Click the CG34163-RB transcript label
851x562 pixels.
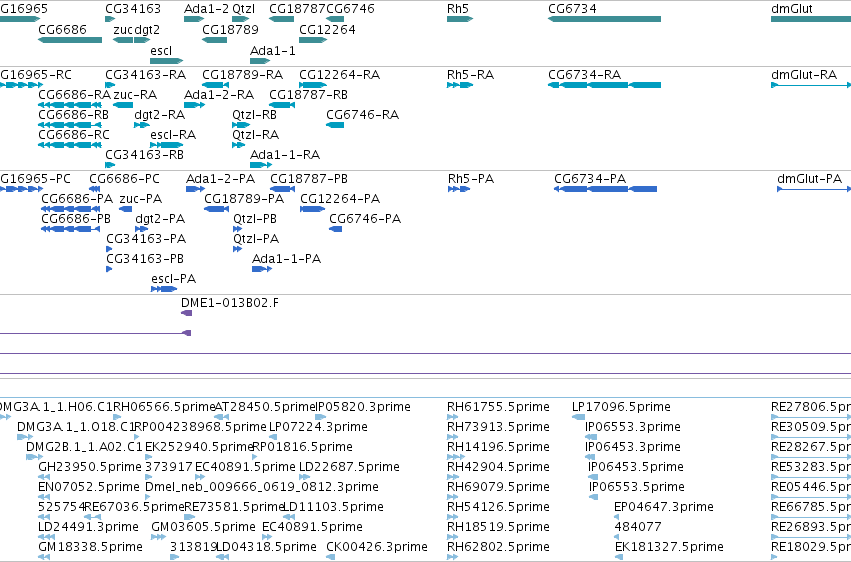[x=144, y=155]
